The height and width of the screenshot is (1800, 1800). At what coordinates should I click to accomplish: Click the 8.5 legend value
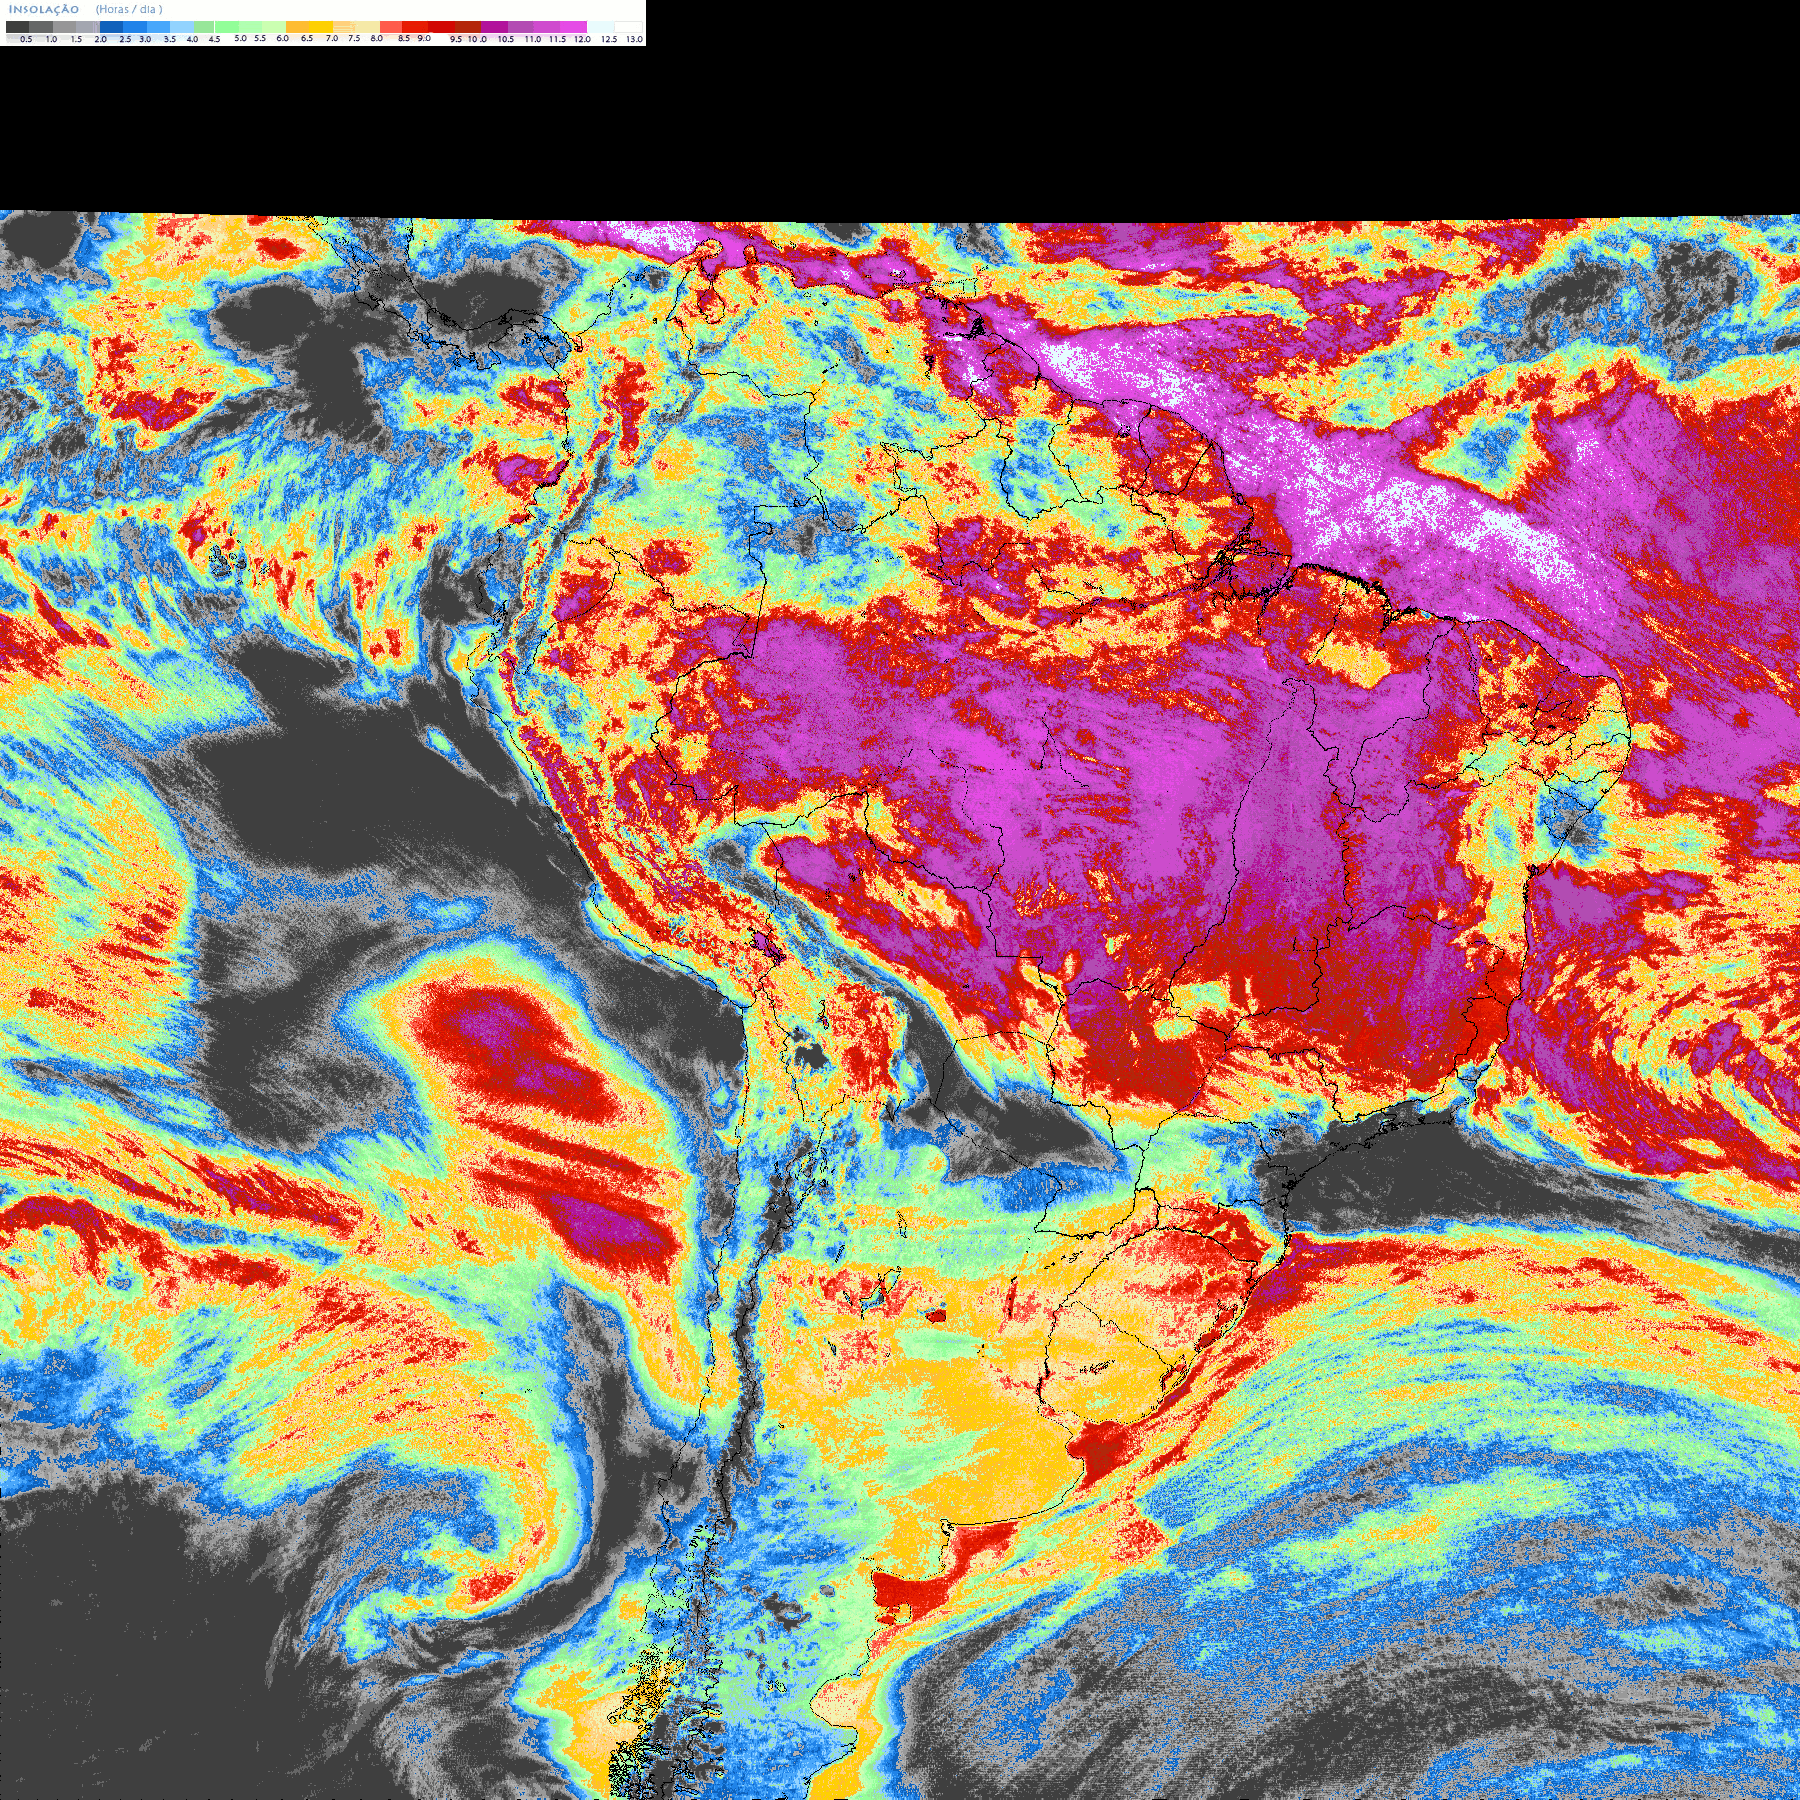pos(404,38)
